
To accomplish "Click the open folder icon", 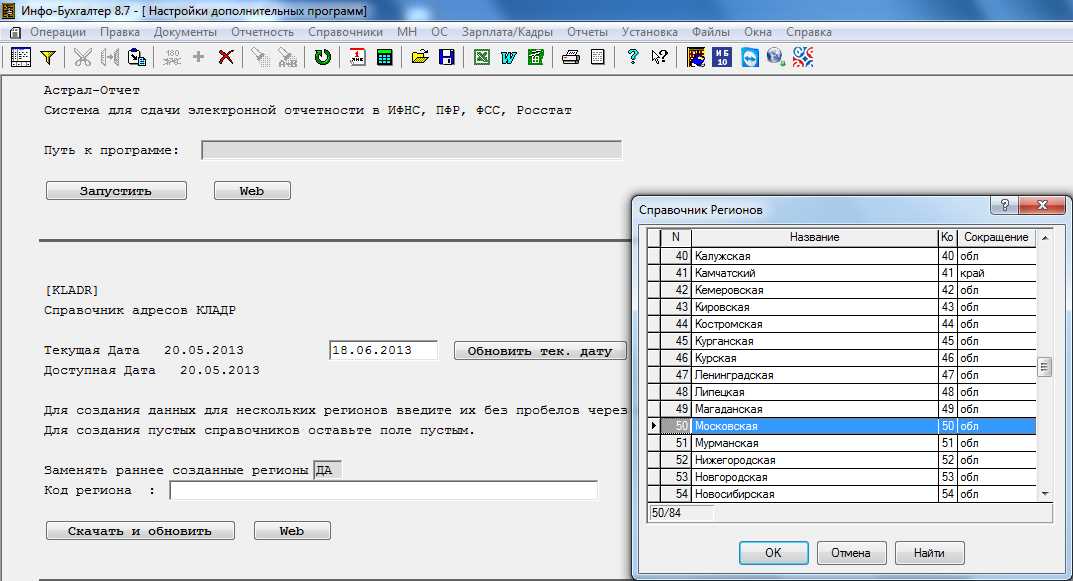I will (x=419, y=57).
